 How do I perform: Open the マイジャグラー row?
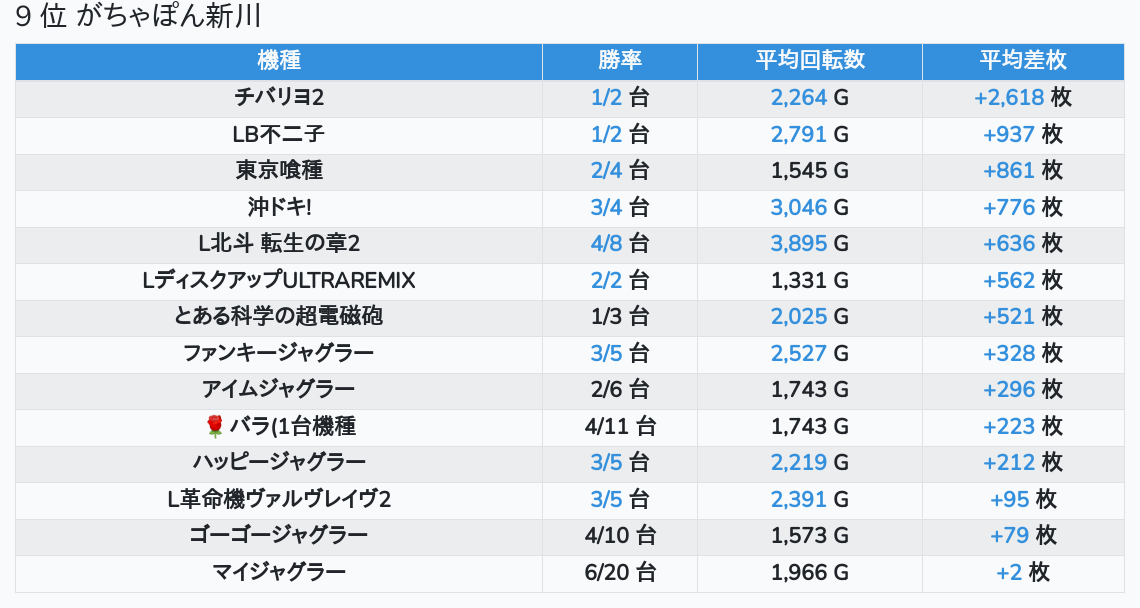pos(279,573)
